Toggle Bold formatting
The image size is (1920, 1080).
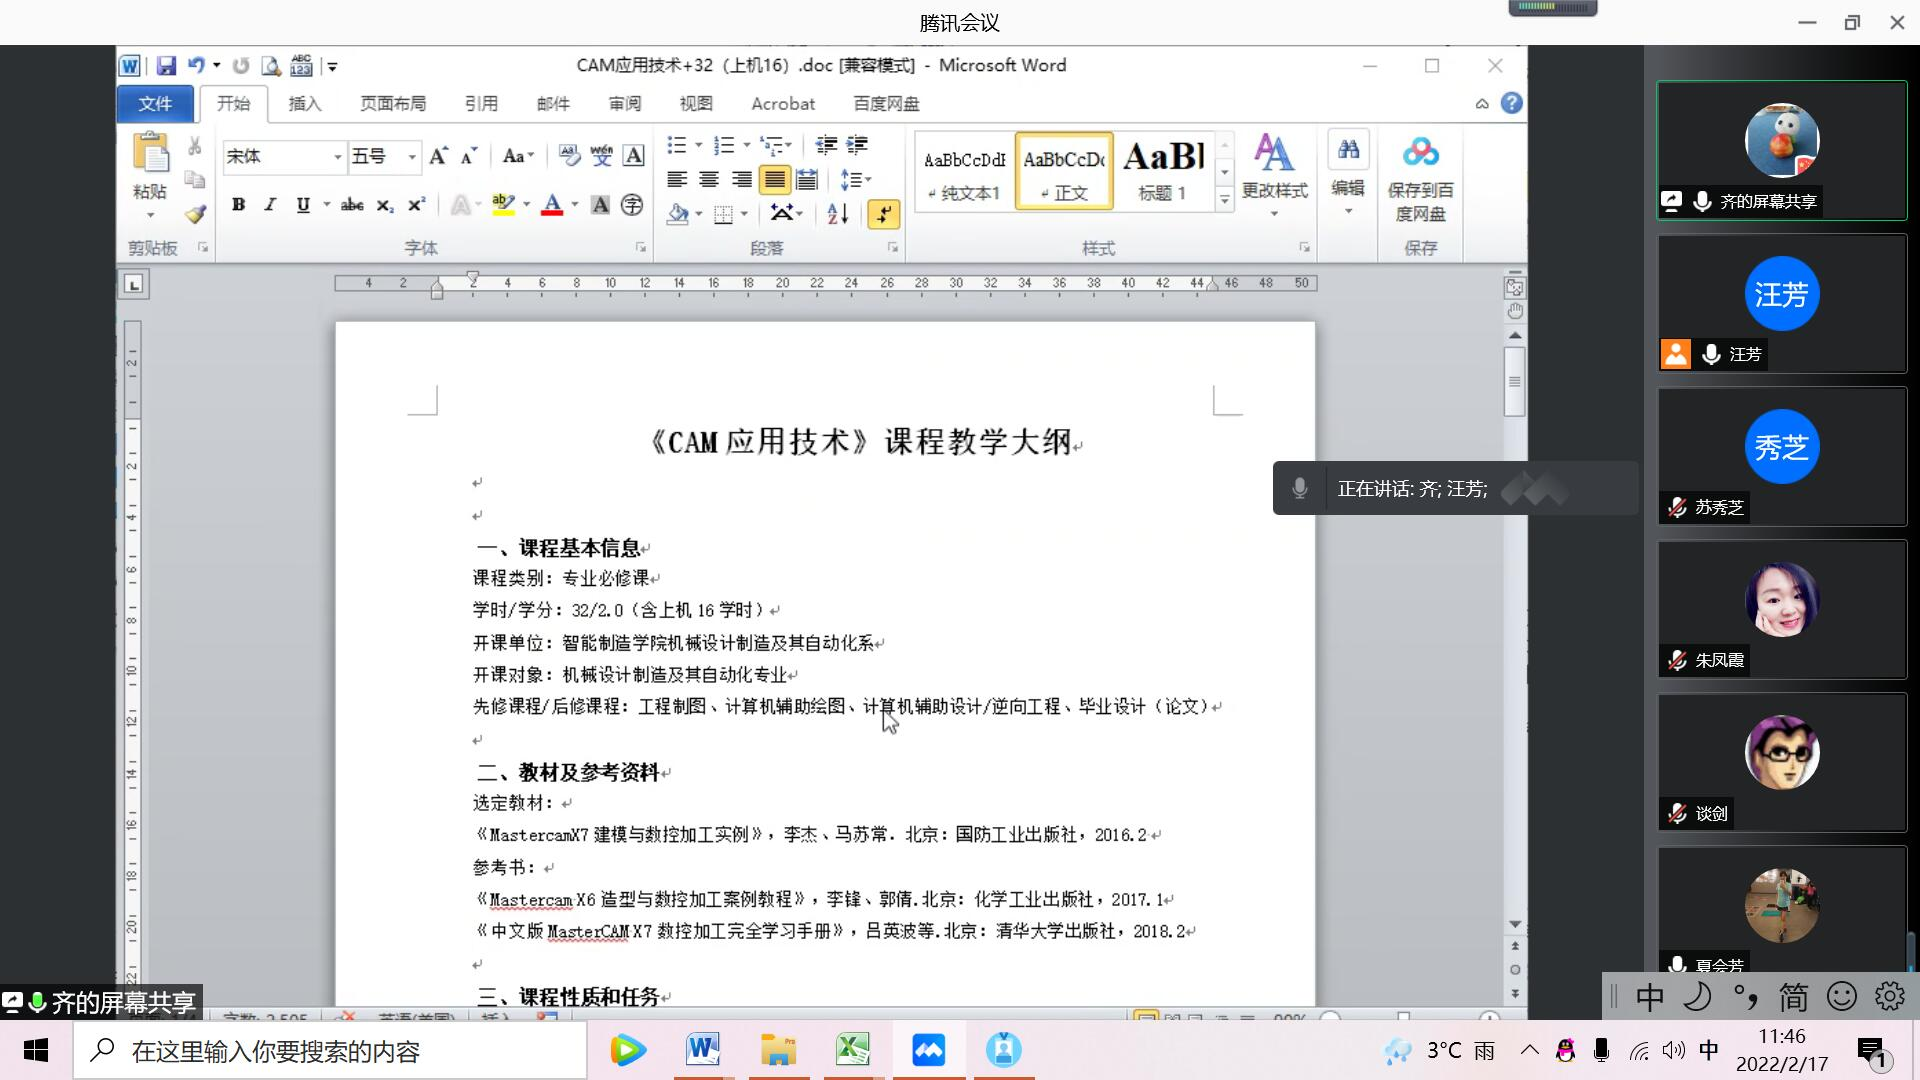click(238, 205)
